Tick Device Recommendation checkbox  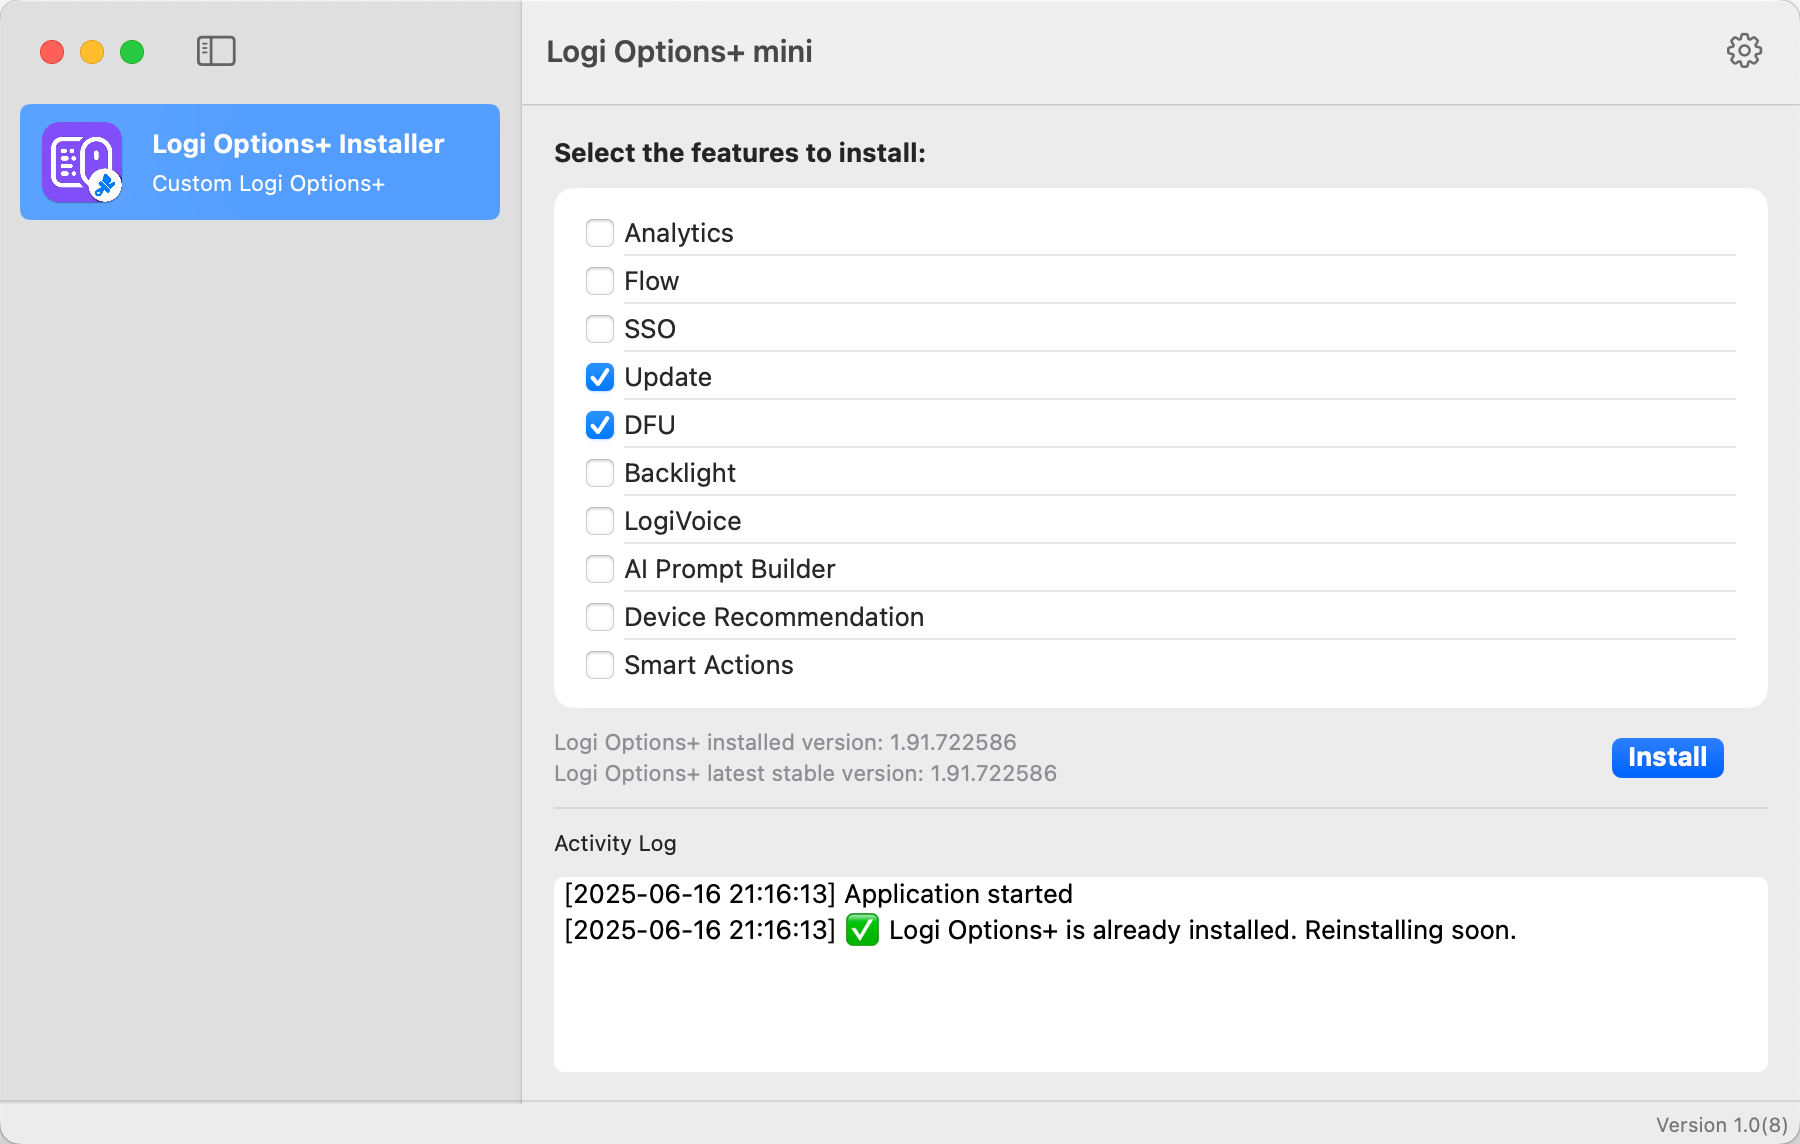click(600, 617)
